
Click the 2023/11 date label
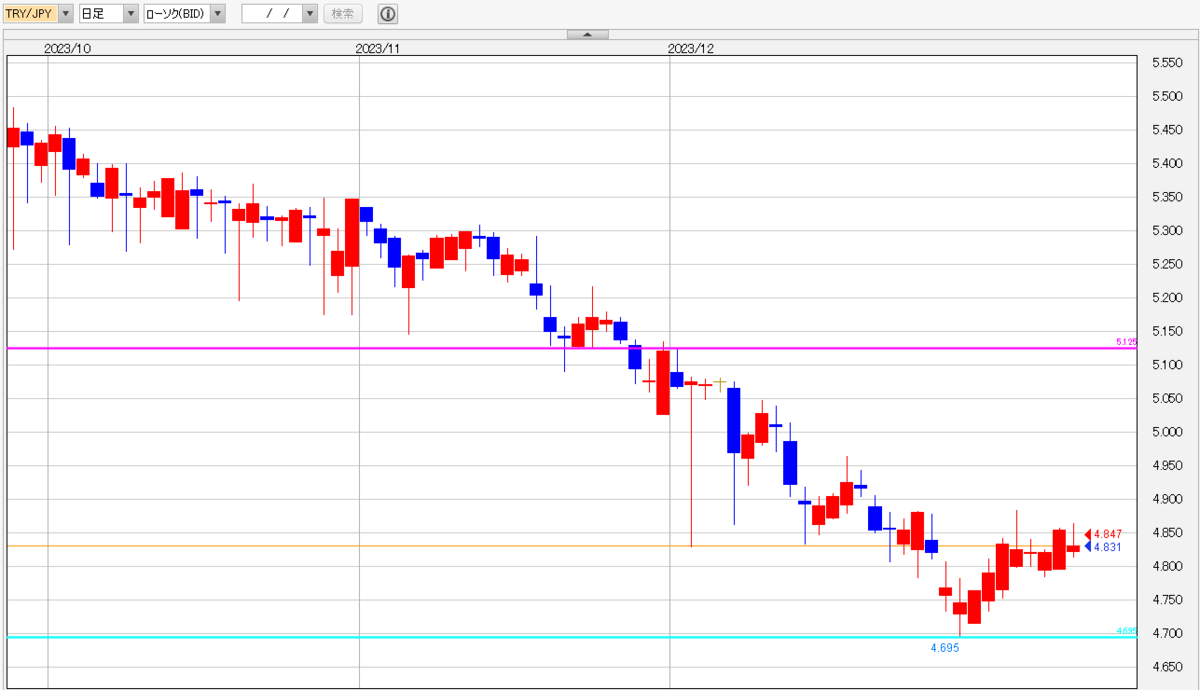pyautogui.click(x=378, y=47)
